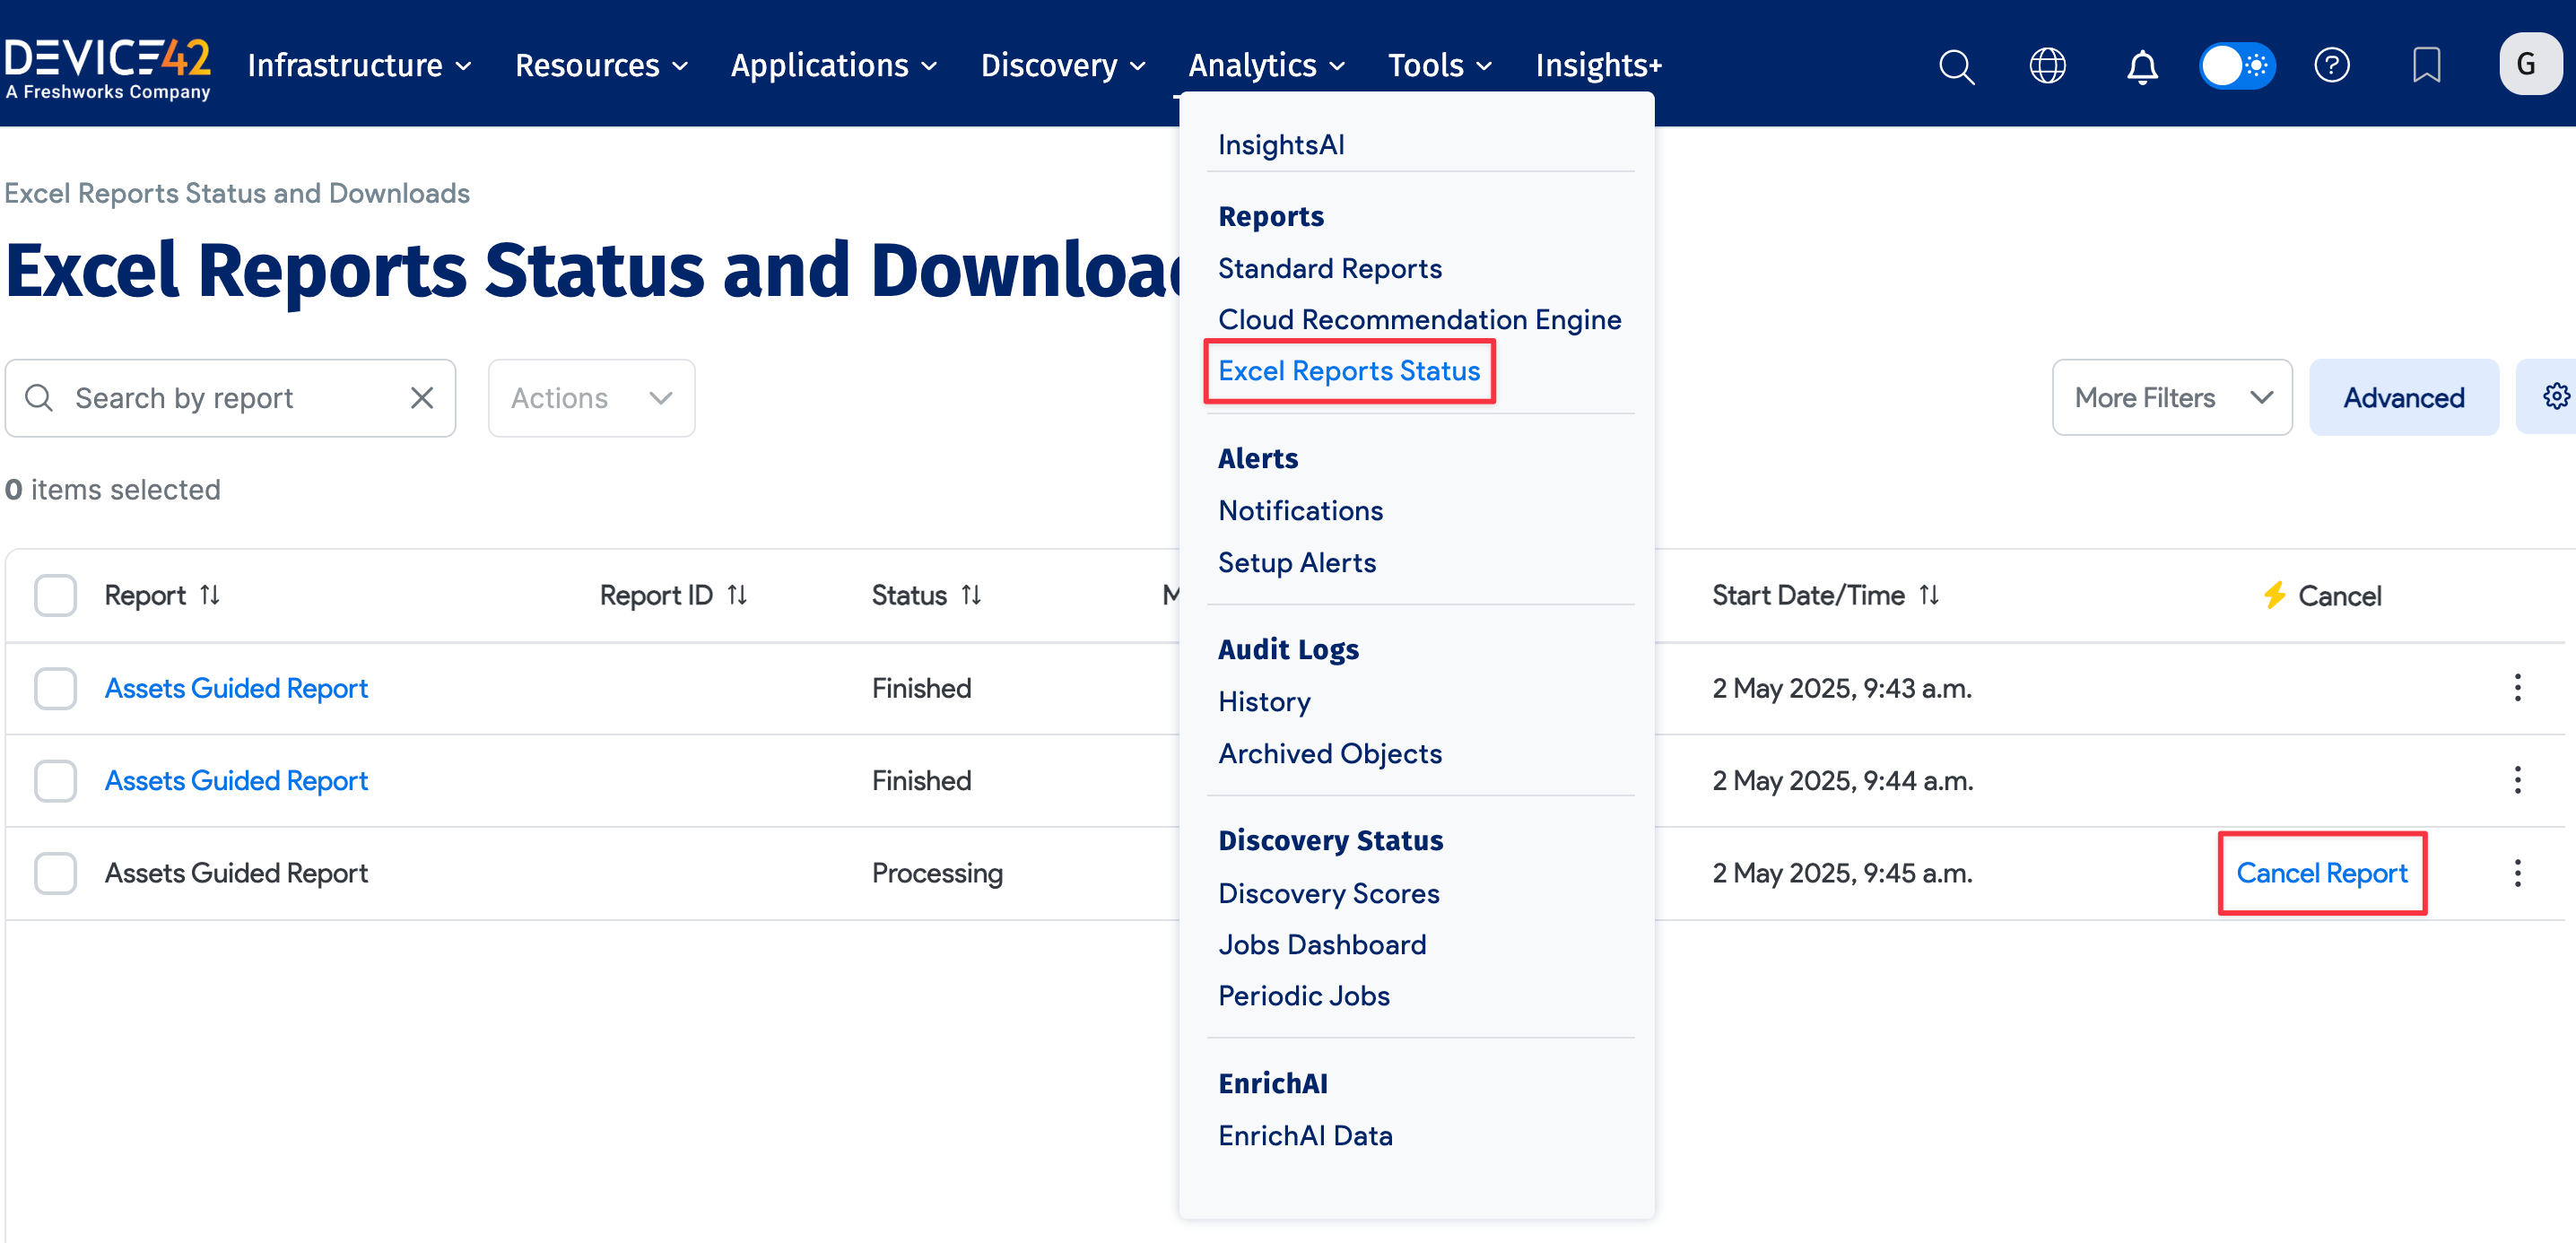2576x1243 pixels.
Task: Open Discovery Scores menu entry
Action: (x=1328, y=894)
